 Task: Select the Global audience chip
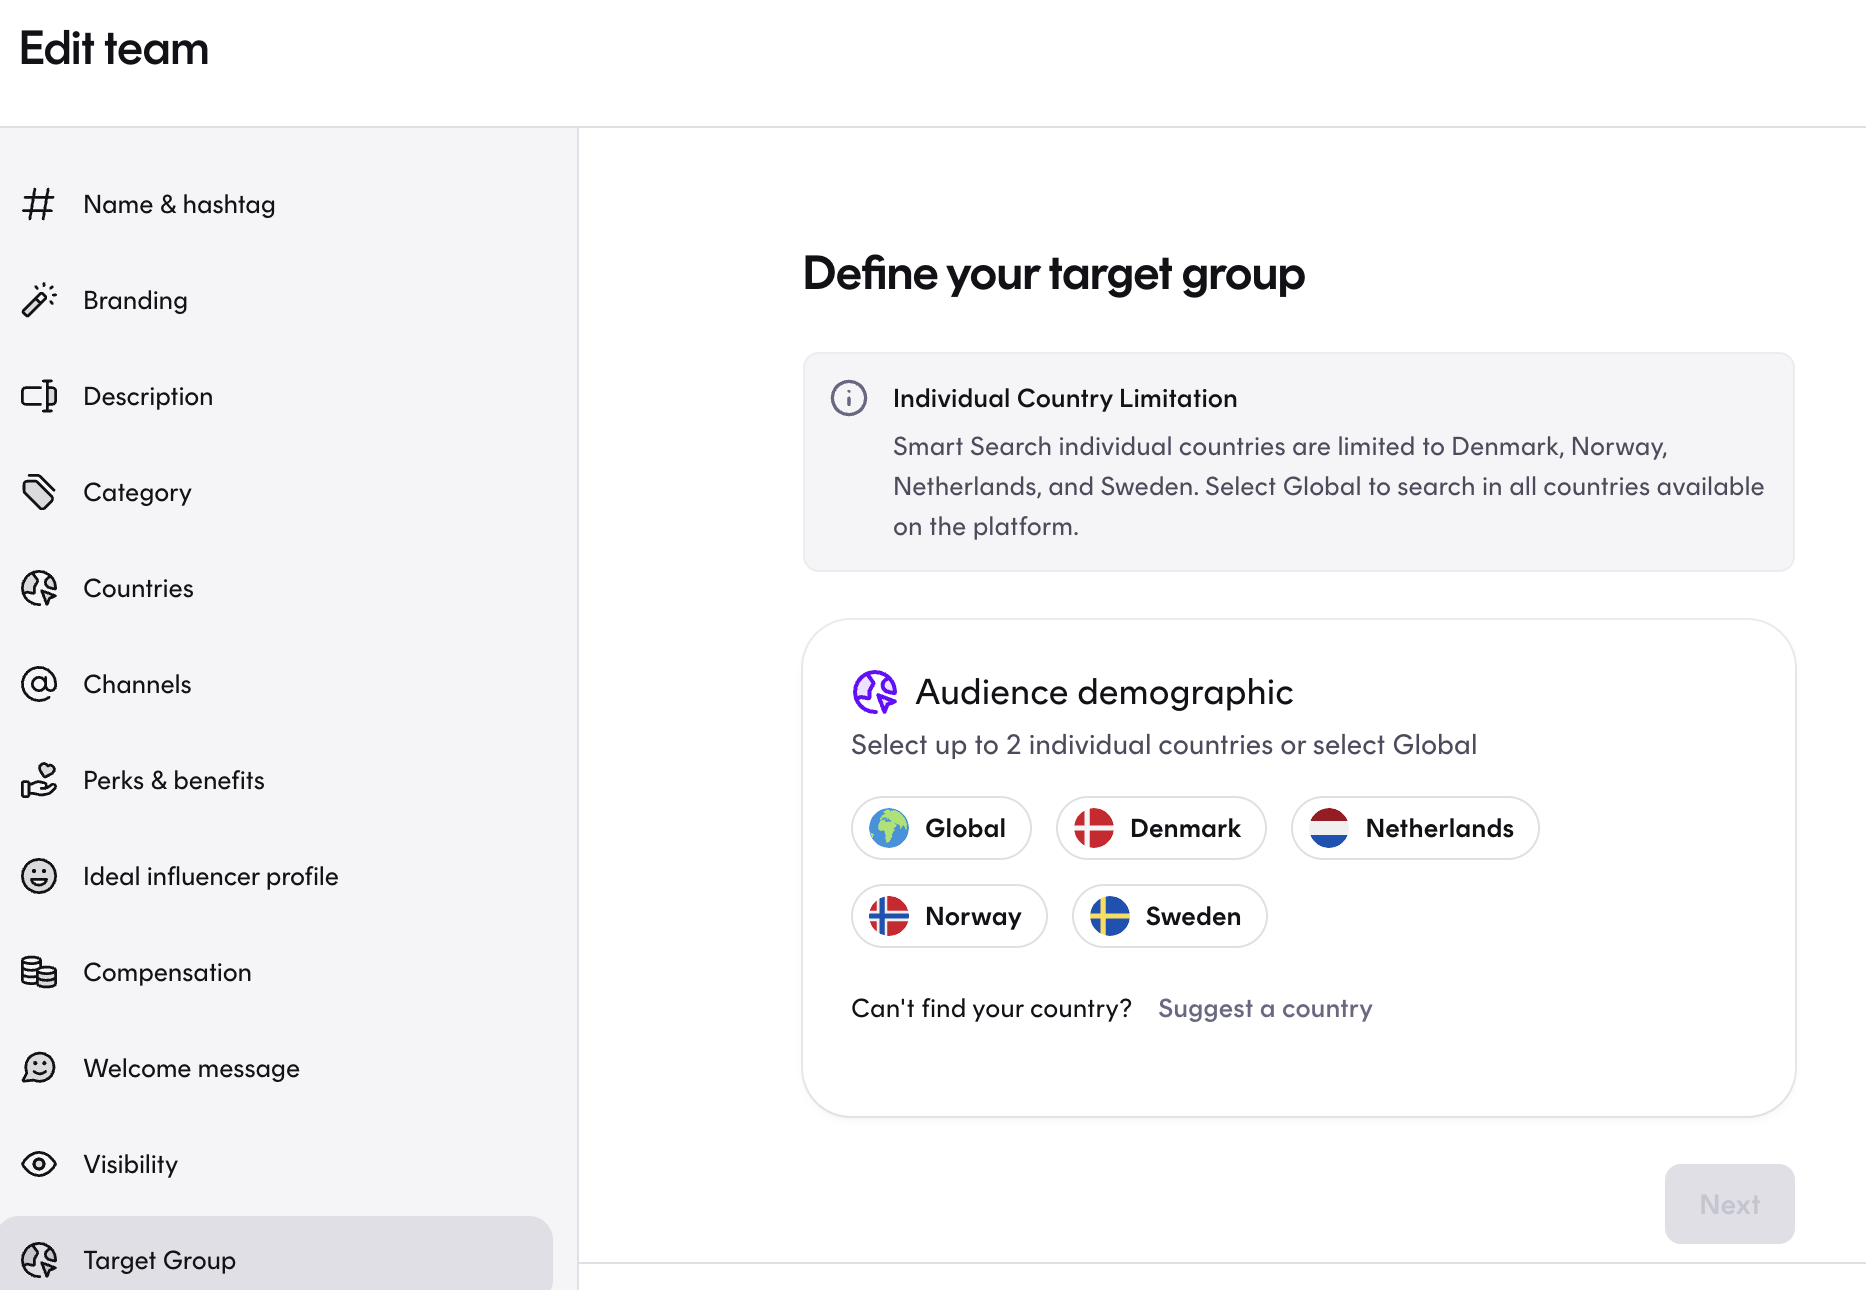pos(941,828)
